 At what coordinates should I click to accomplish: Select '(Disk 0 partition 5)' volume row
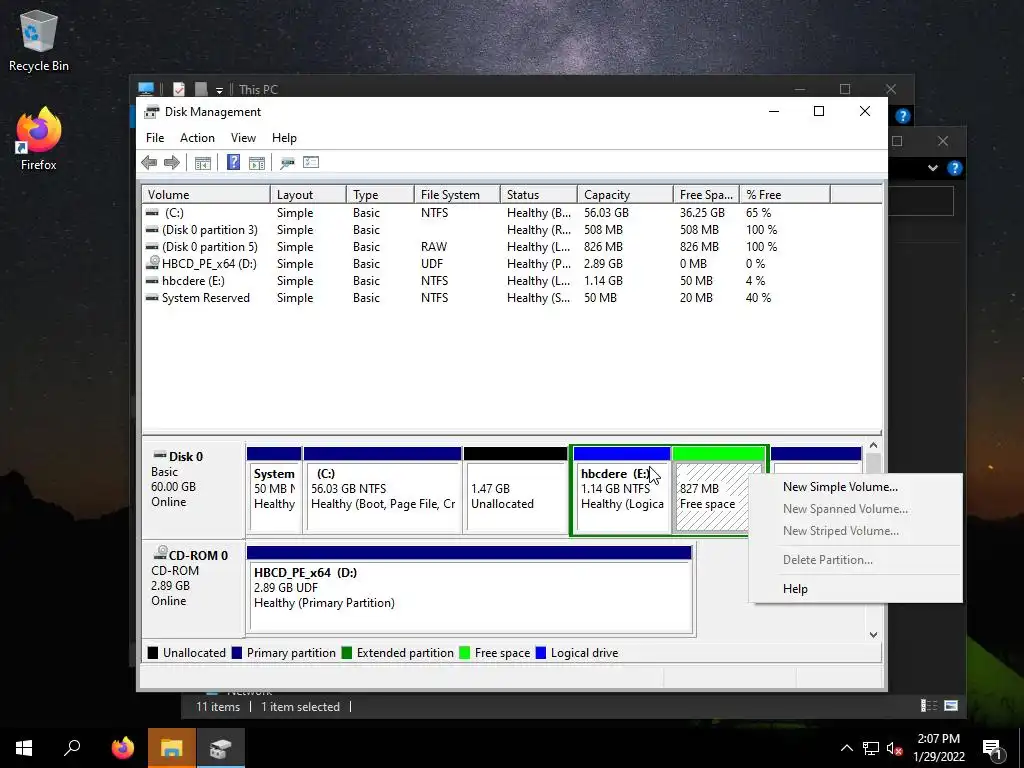512,247
